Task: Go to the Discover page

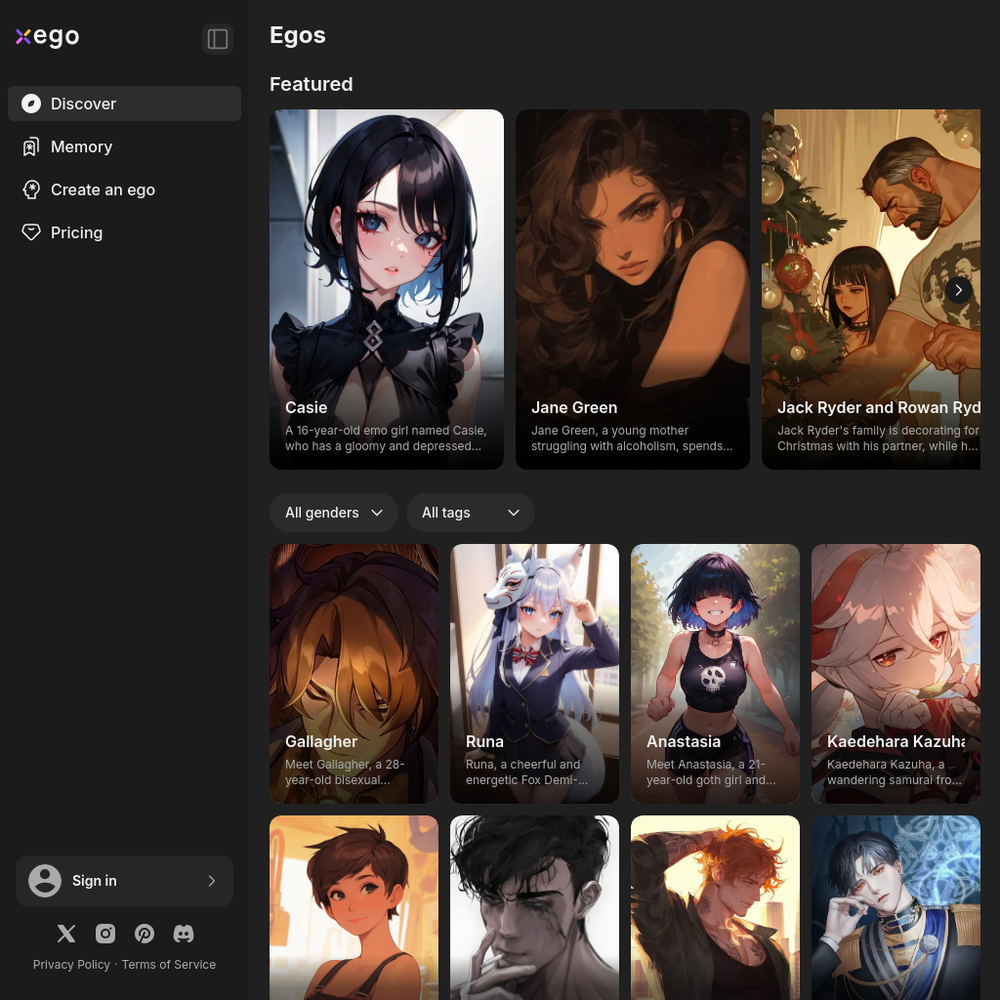Action: [x=124, y=103]
